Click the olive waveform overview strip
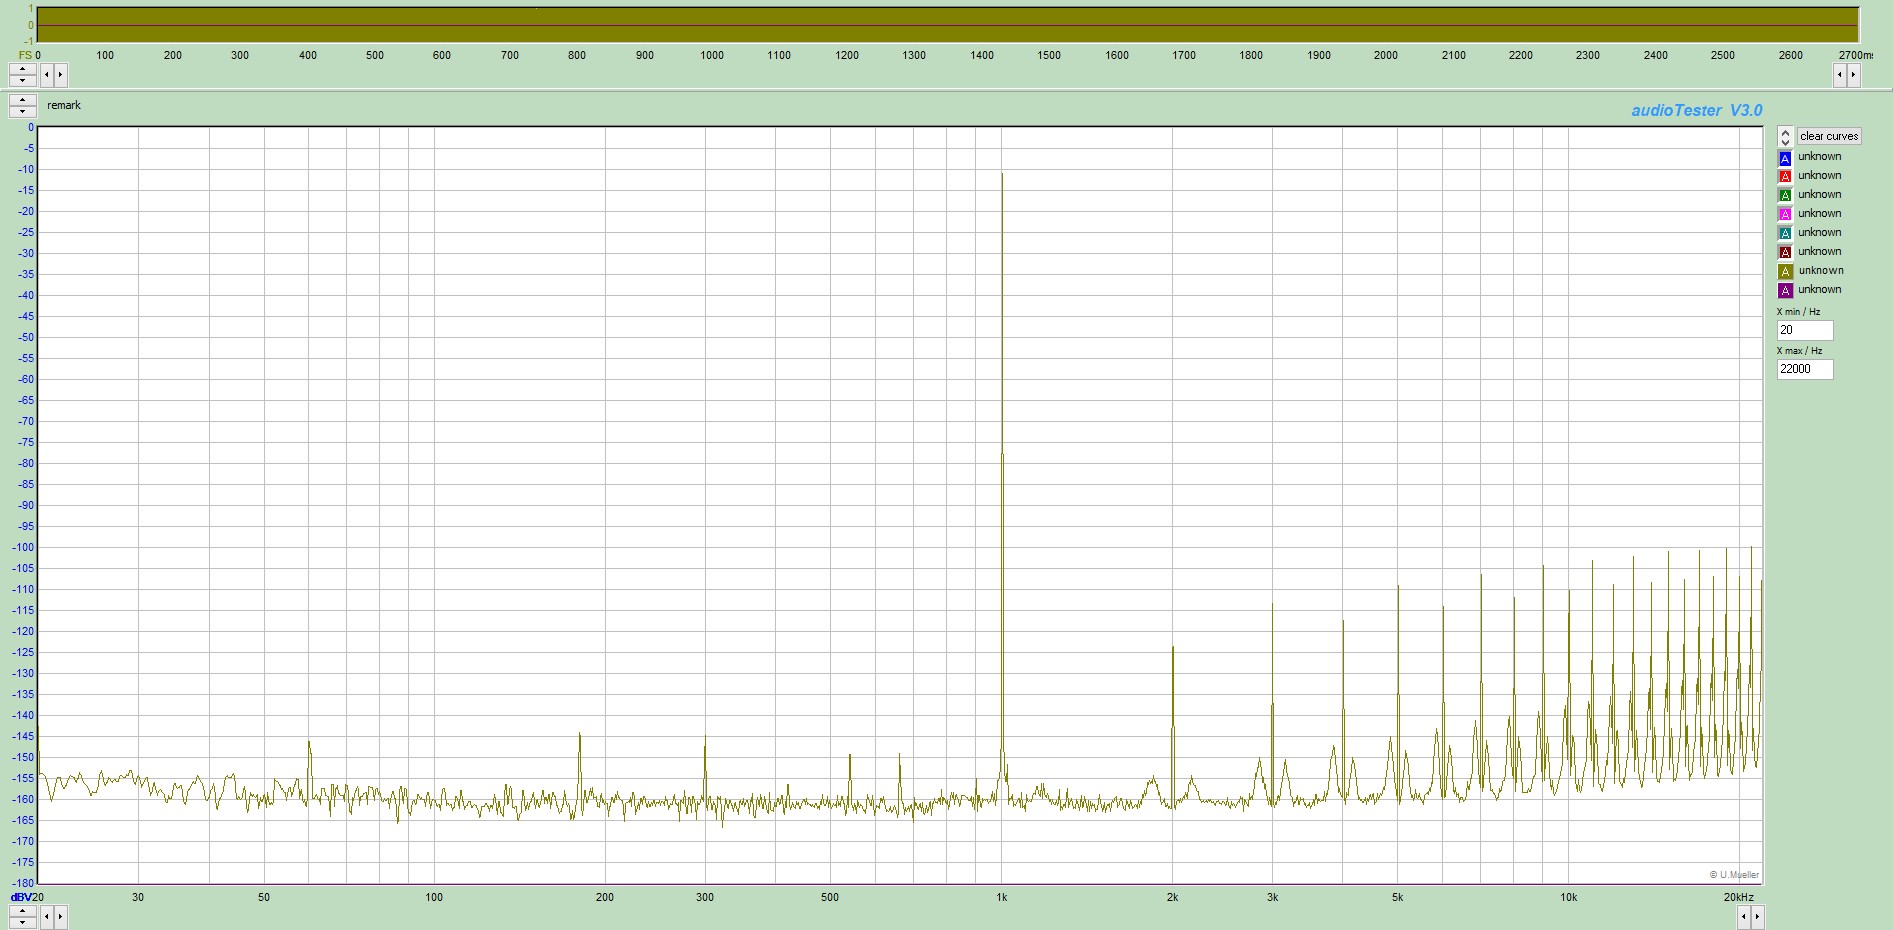This screenshot has height=930, width=1893. coord(947,25)
